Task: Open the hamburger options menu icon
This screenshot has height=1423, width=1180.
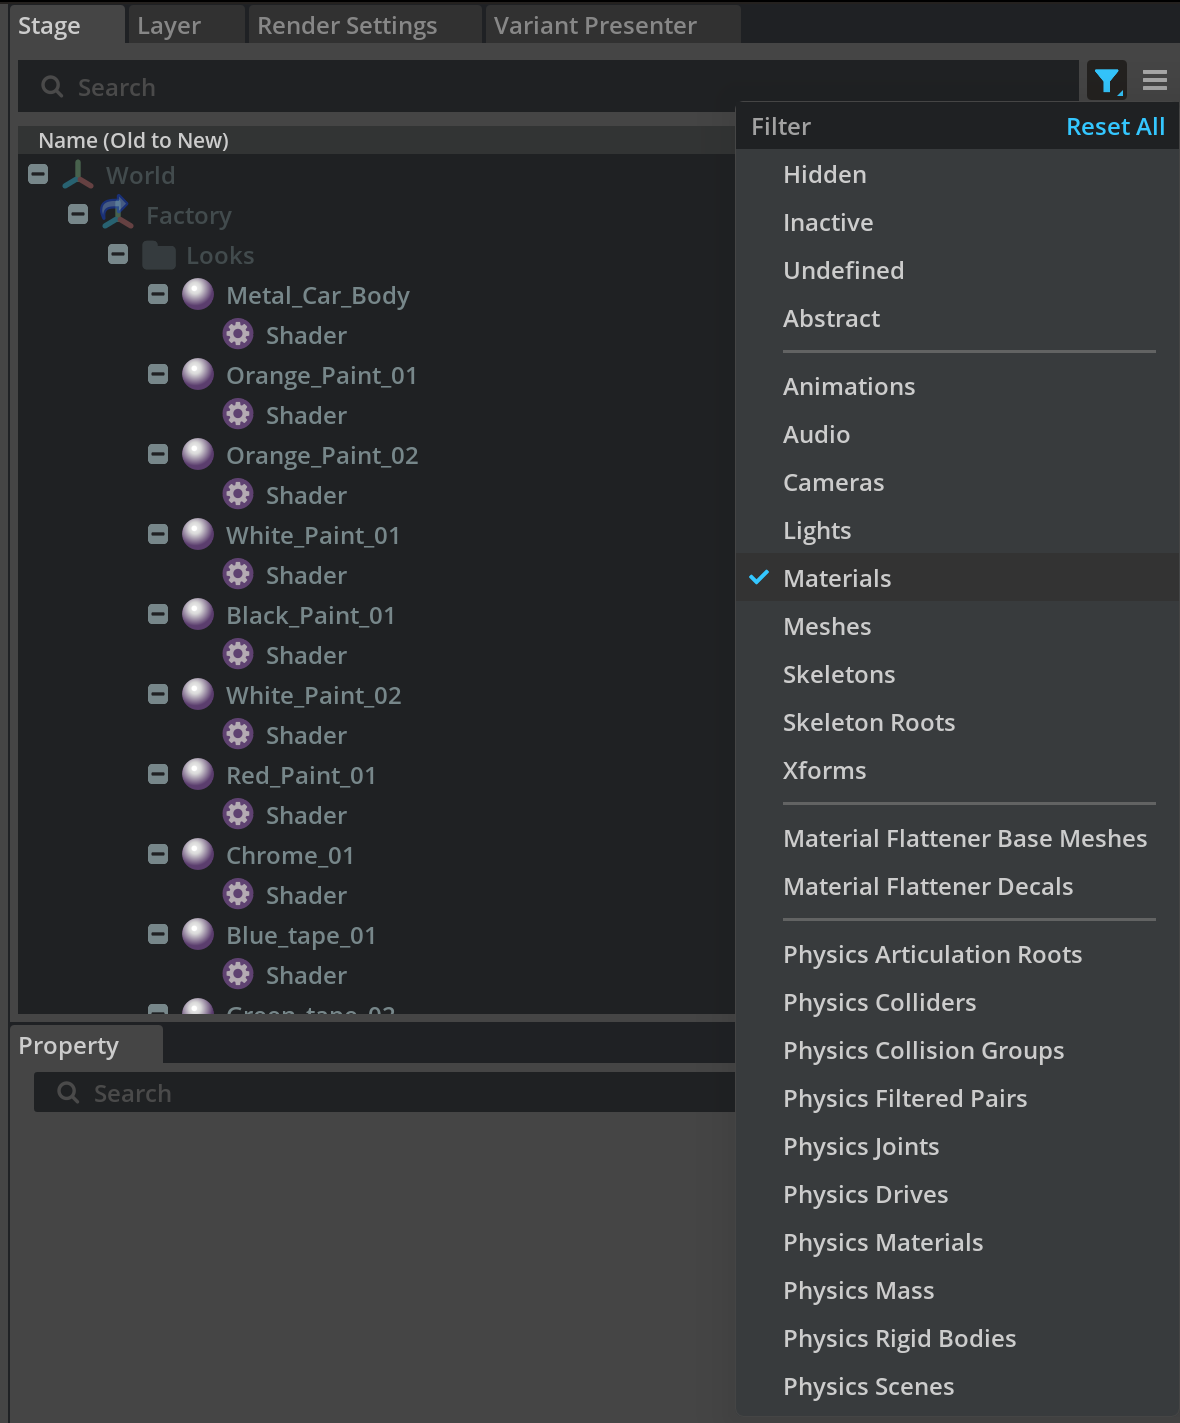Action: (x=1155, y=81)
